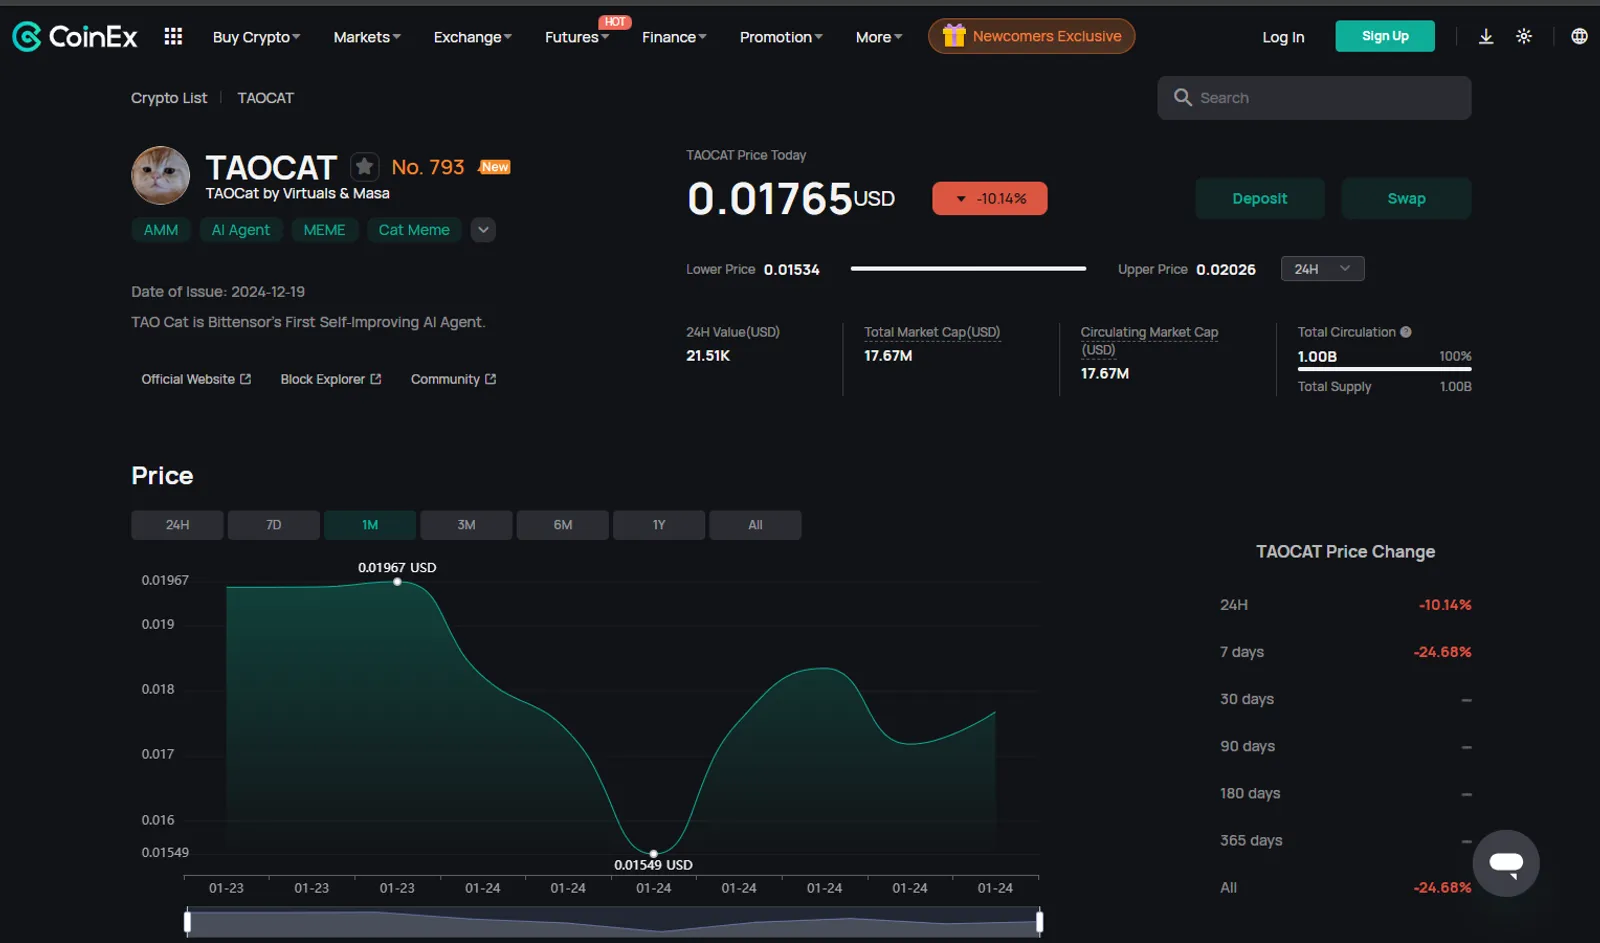Screen dimensions: 1600x943
Task: Click the gift icon in Newcomers Exclusive
Action: (954, 36)
